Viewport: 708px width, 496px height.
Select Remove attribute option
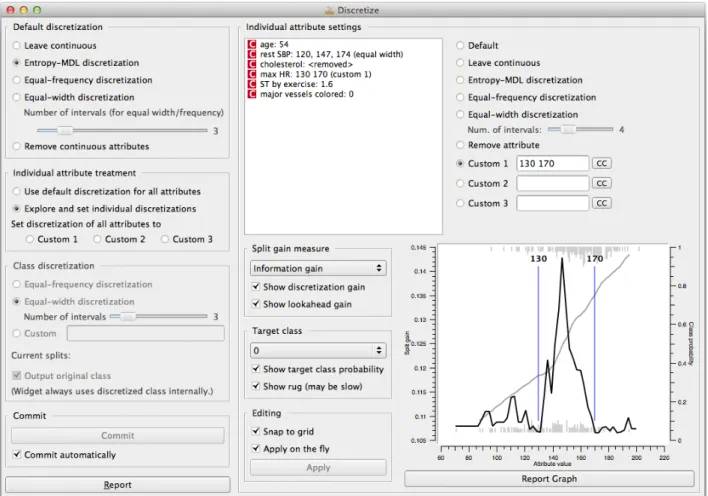[x=460, y=145]
